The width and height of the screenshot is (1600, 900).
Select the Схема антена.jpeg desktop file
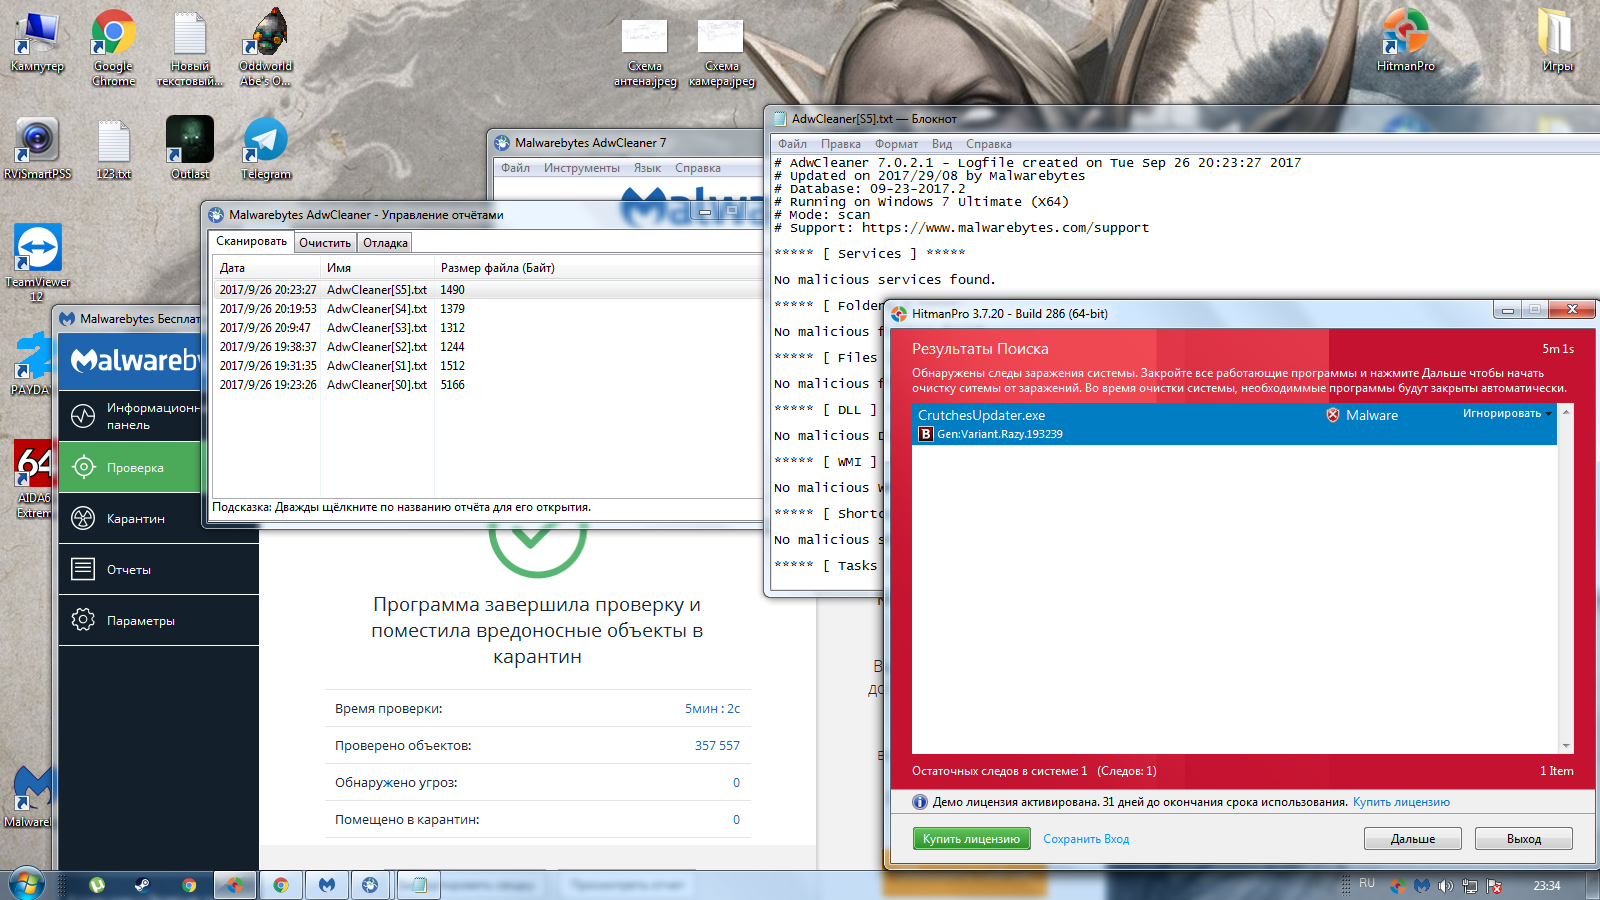[645, 53]
